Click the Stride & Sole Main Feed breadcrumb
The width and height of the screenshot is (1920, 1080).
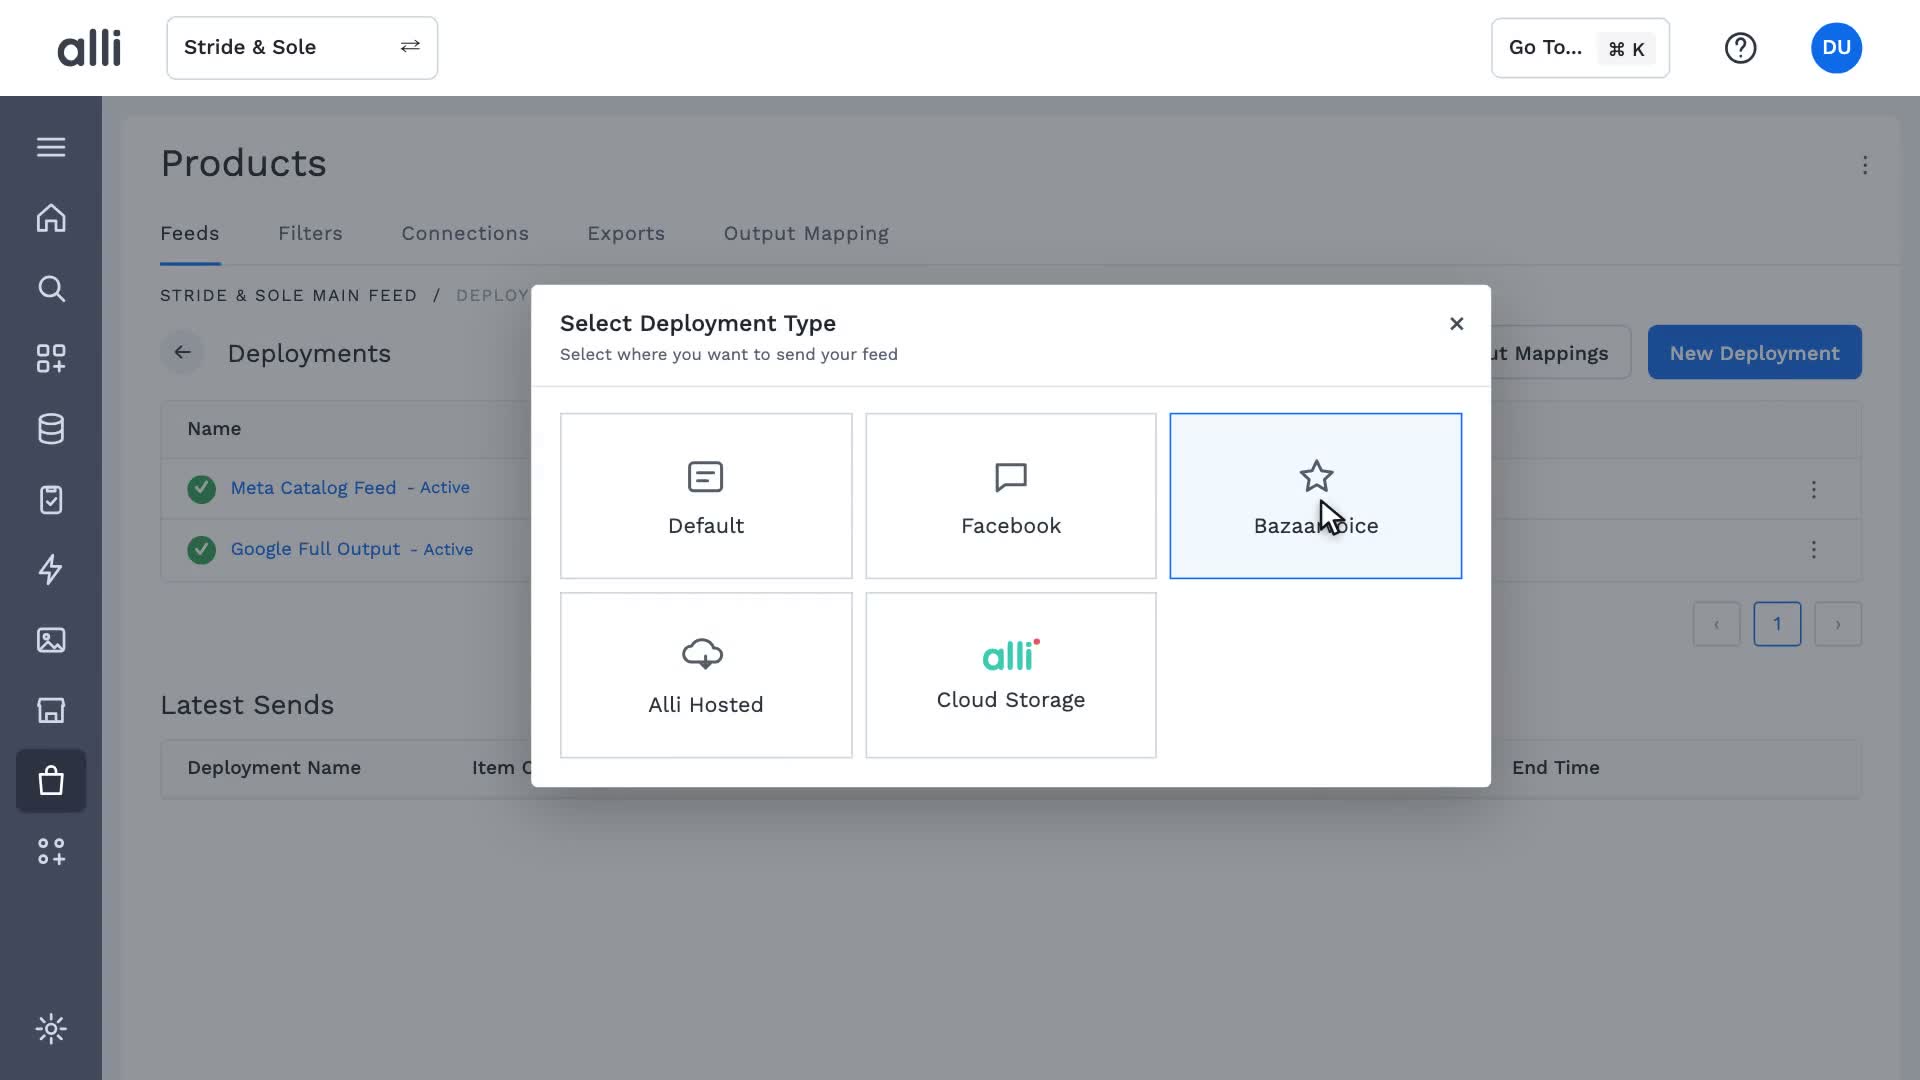288,295
